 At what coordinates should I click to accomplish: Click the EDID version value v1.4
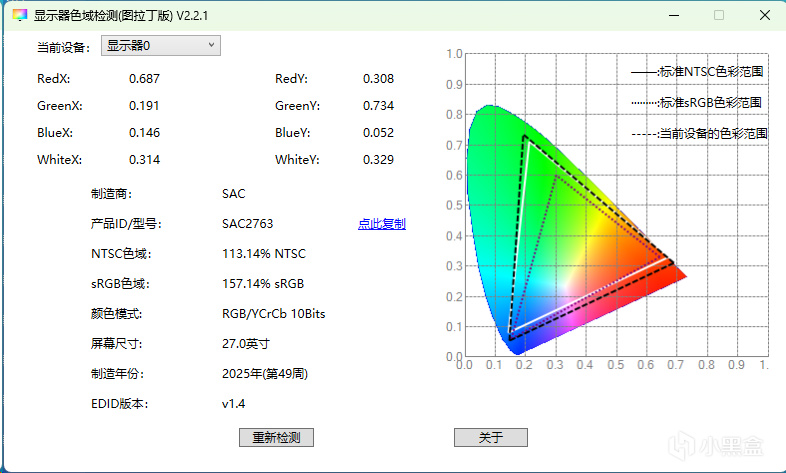pyautogui.click(x=234, y=404)
